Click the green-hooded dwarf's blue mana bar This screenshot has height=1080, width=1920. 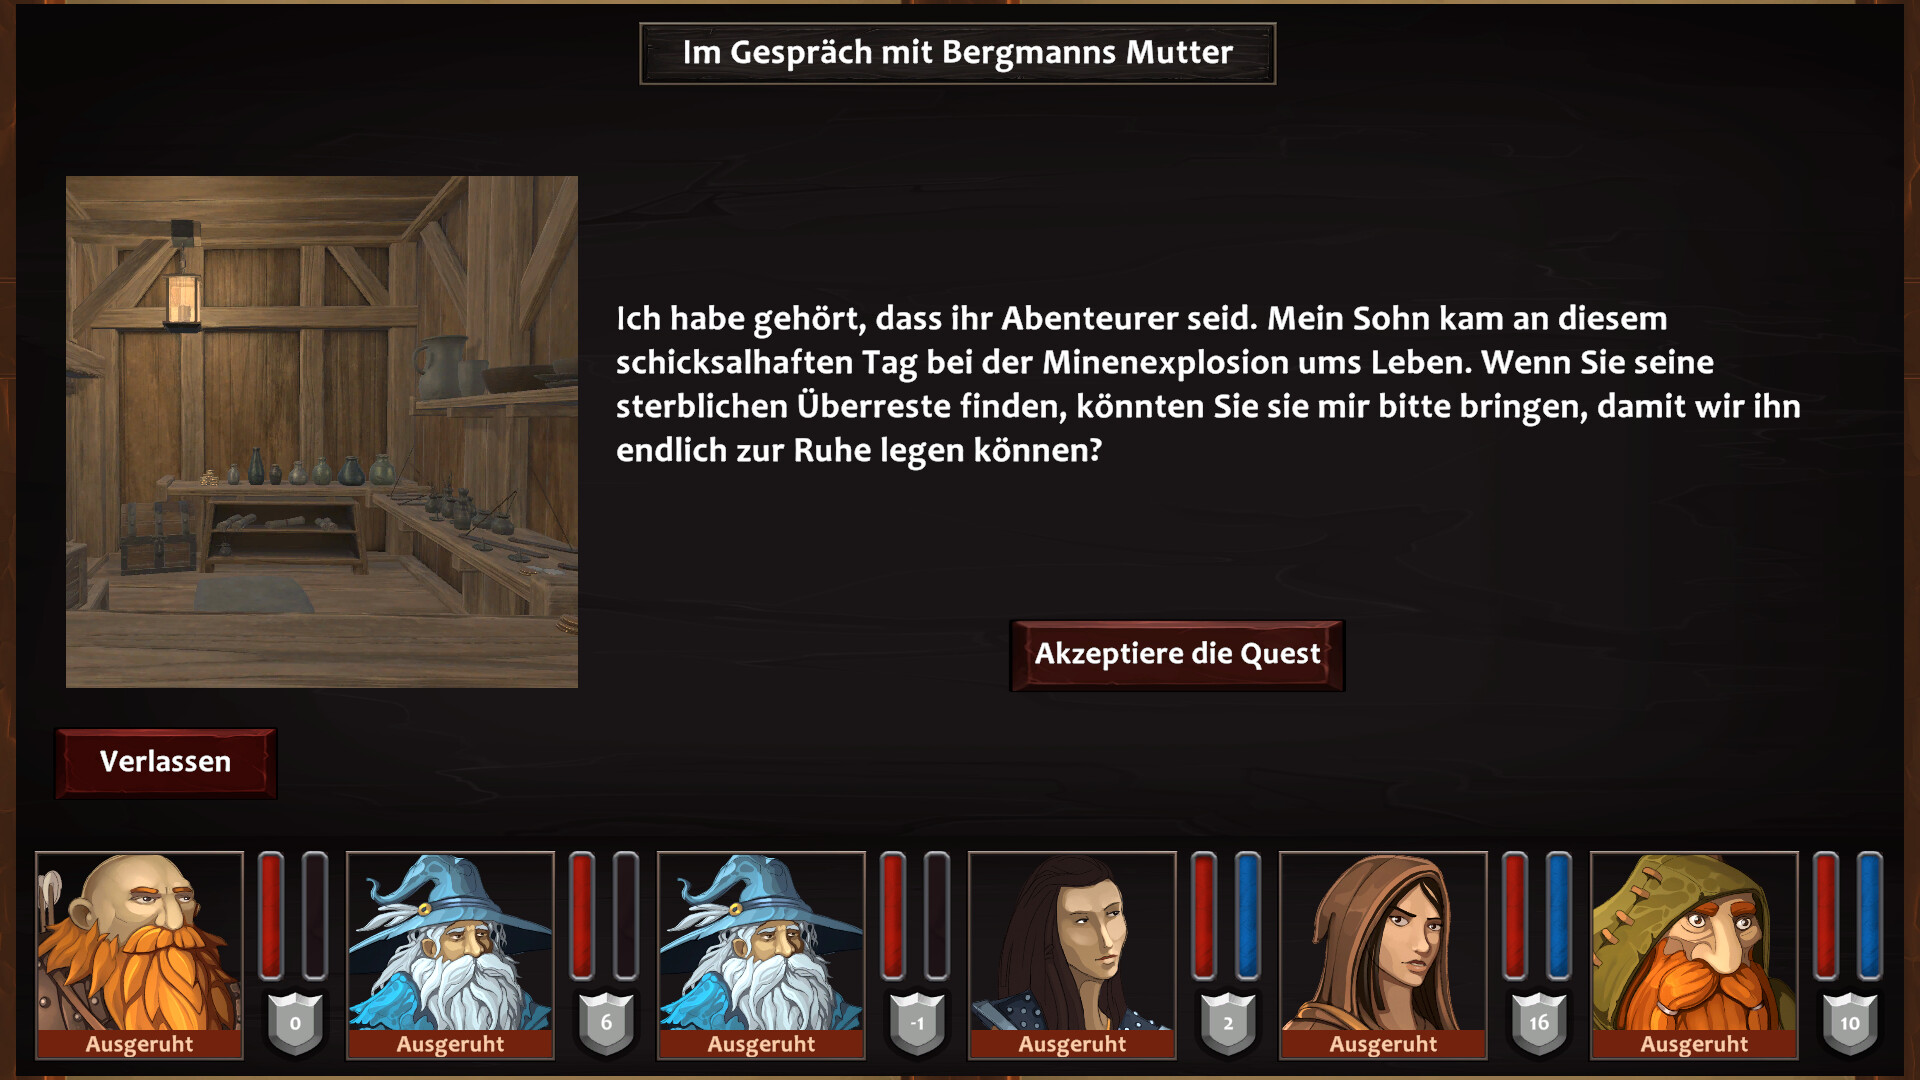pos(1870,916)
